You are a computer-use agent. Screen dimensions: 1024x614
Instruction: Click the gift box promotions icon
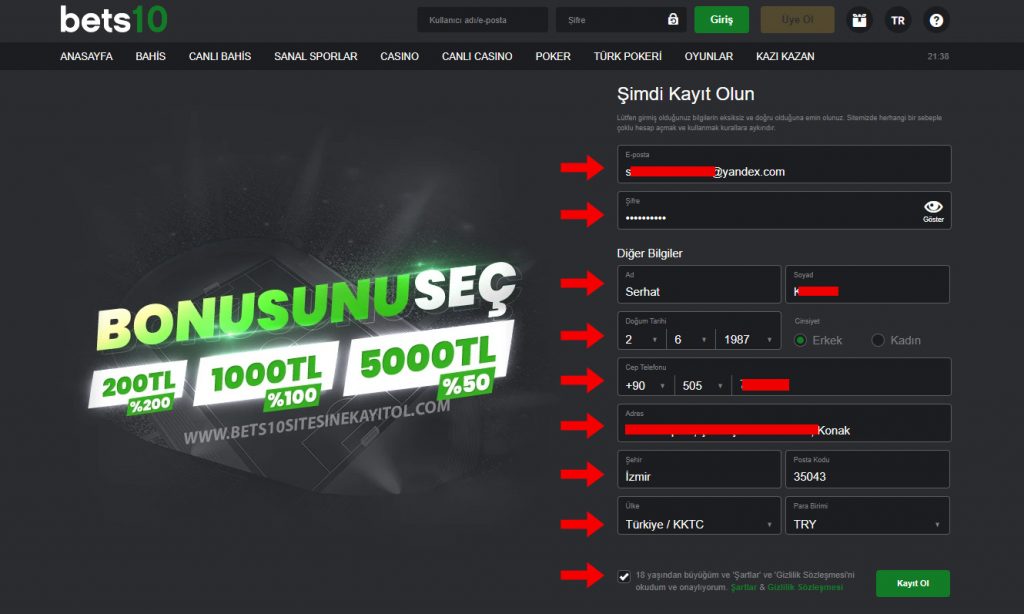(859, 20)
